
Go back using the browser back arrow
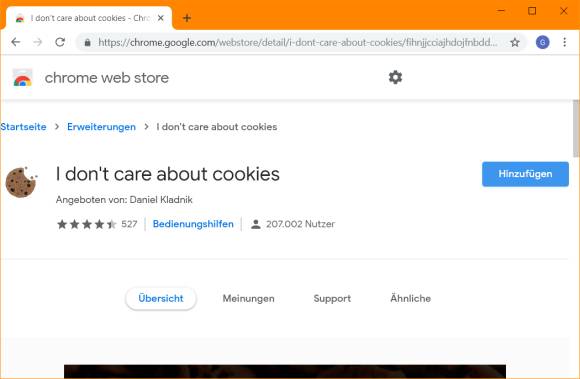[x=16, y=42]
